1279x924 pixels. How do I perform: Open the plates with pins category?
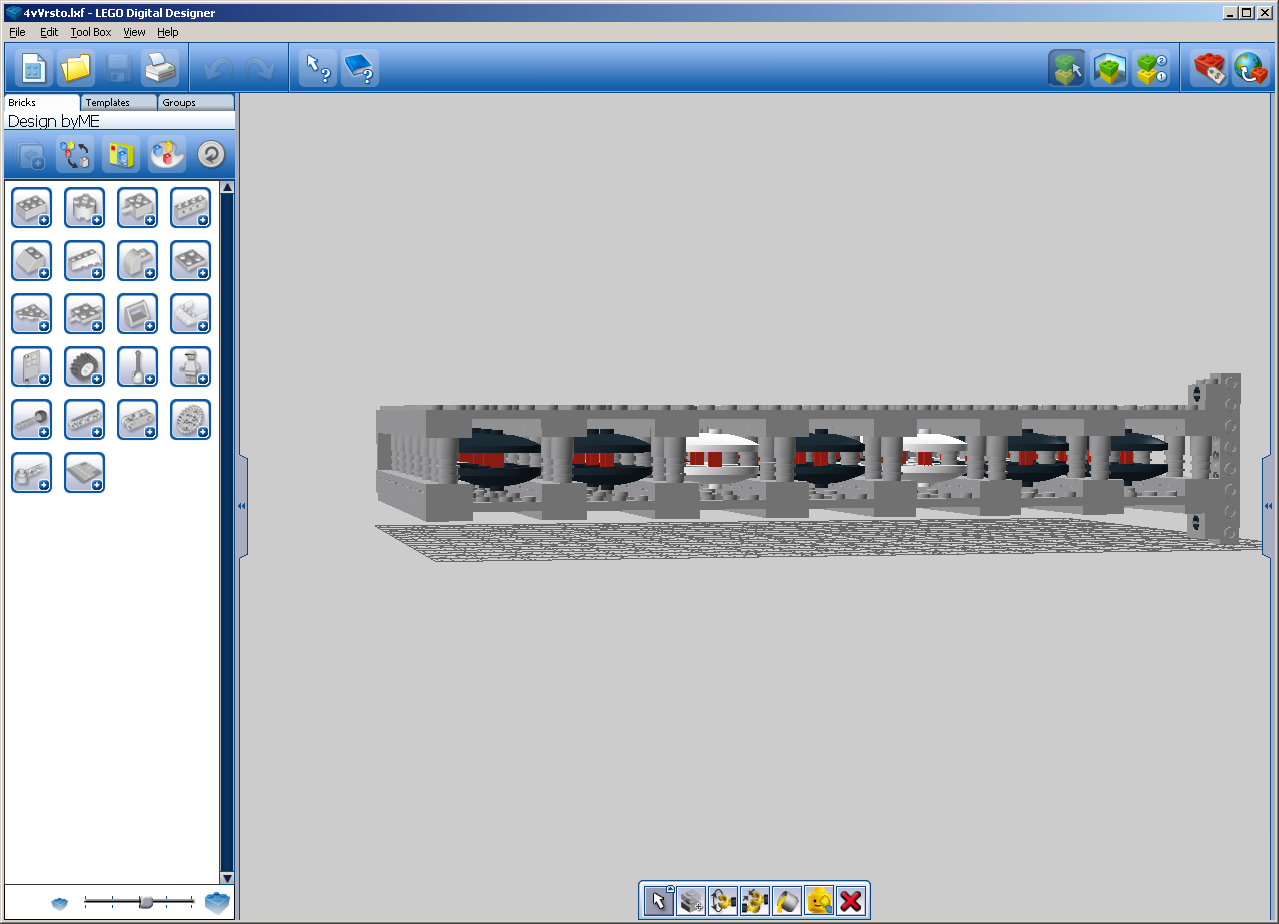(85, 313)
